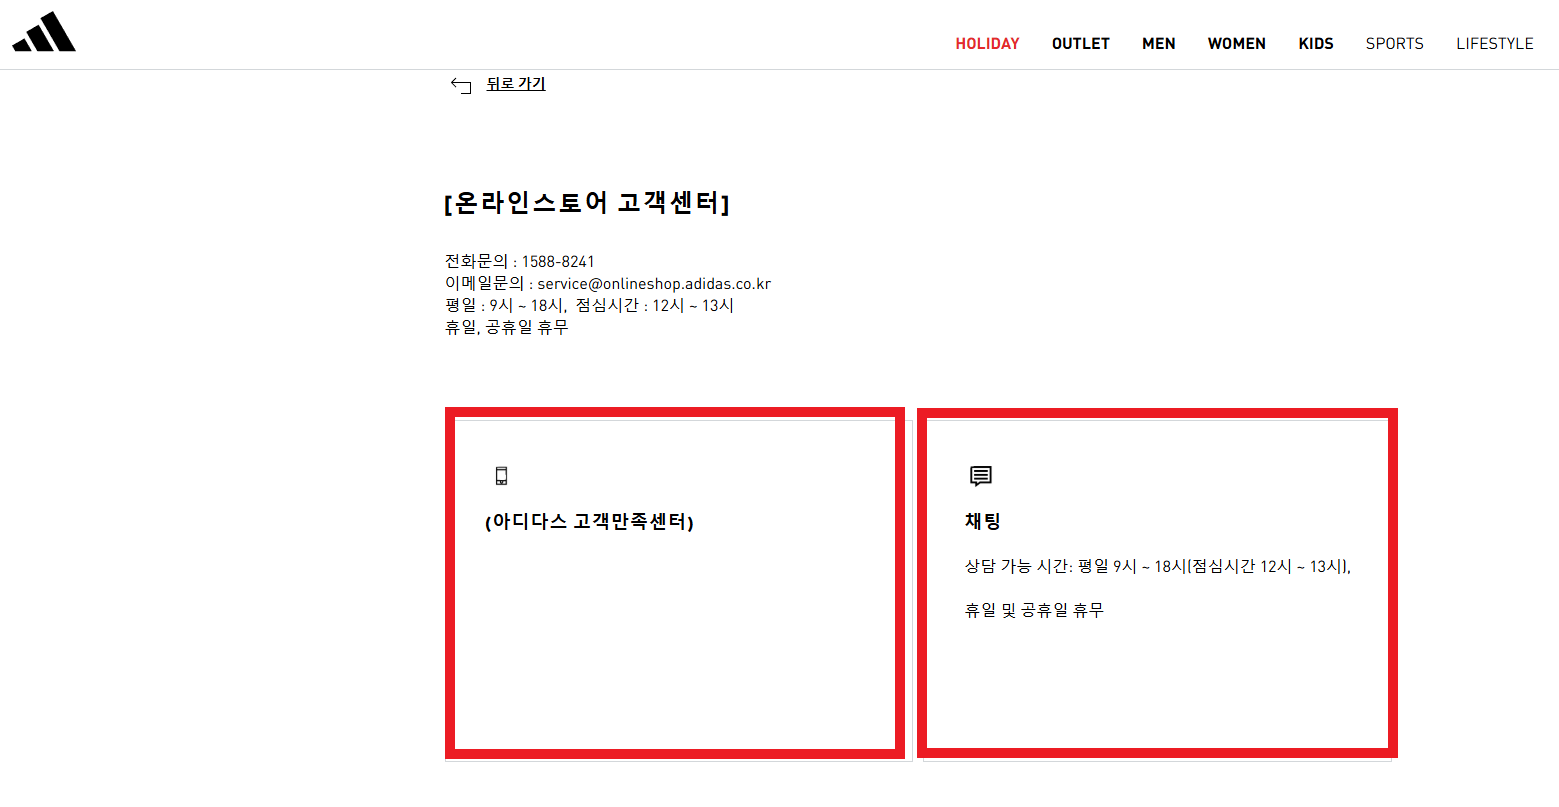Open the KIDS menu
The width and height of the screenshot is (1559, 807).
1316,44
